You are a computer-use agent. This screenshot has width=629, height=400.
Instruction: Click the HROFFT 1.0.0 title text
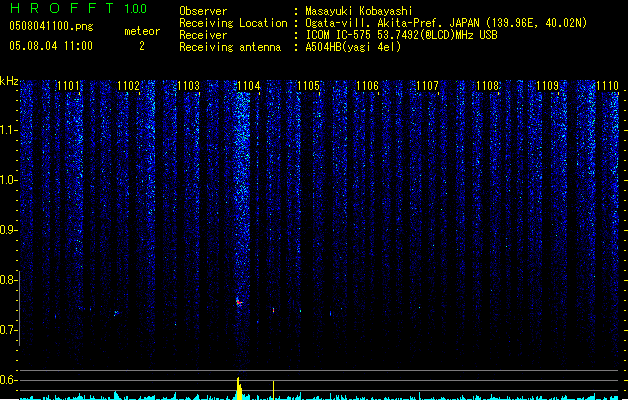pyautogui.click(x=79, y=8)
